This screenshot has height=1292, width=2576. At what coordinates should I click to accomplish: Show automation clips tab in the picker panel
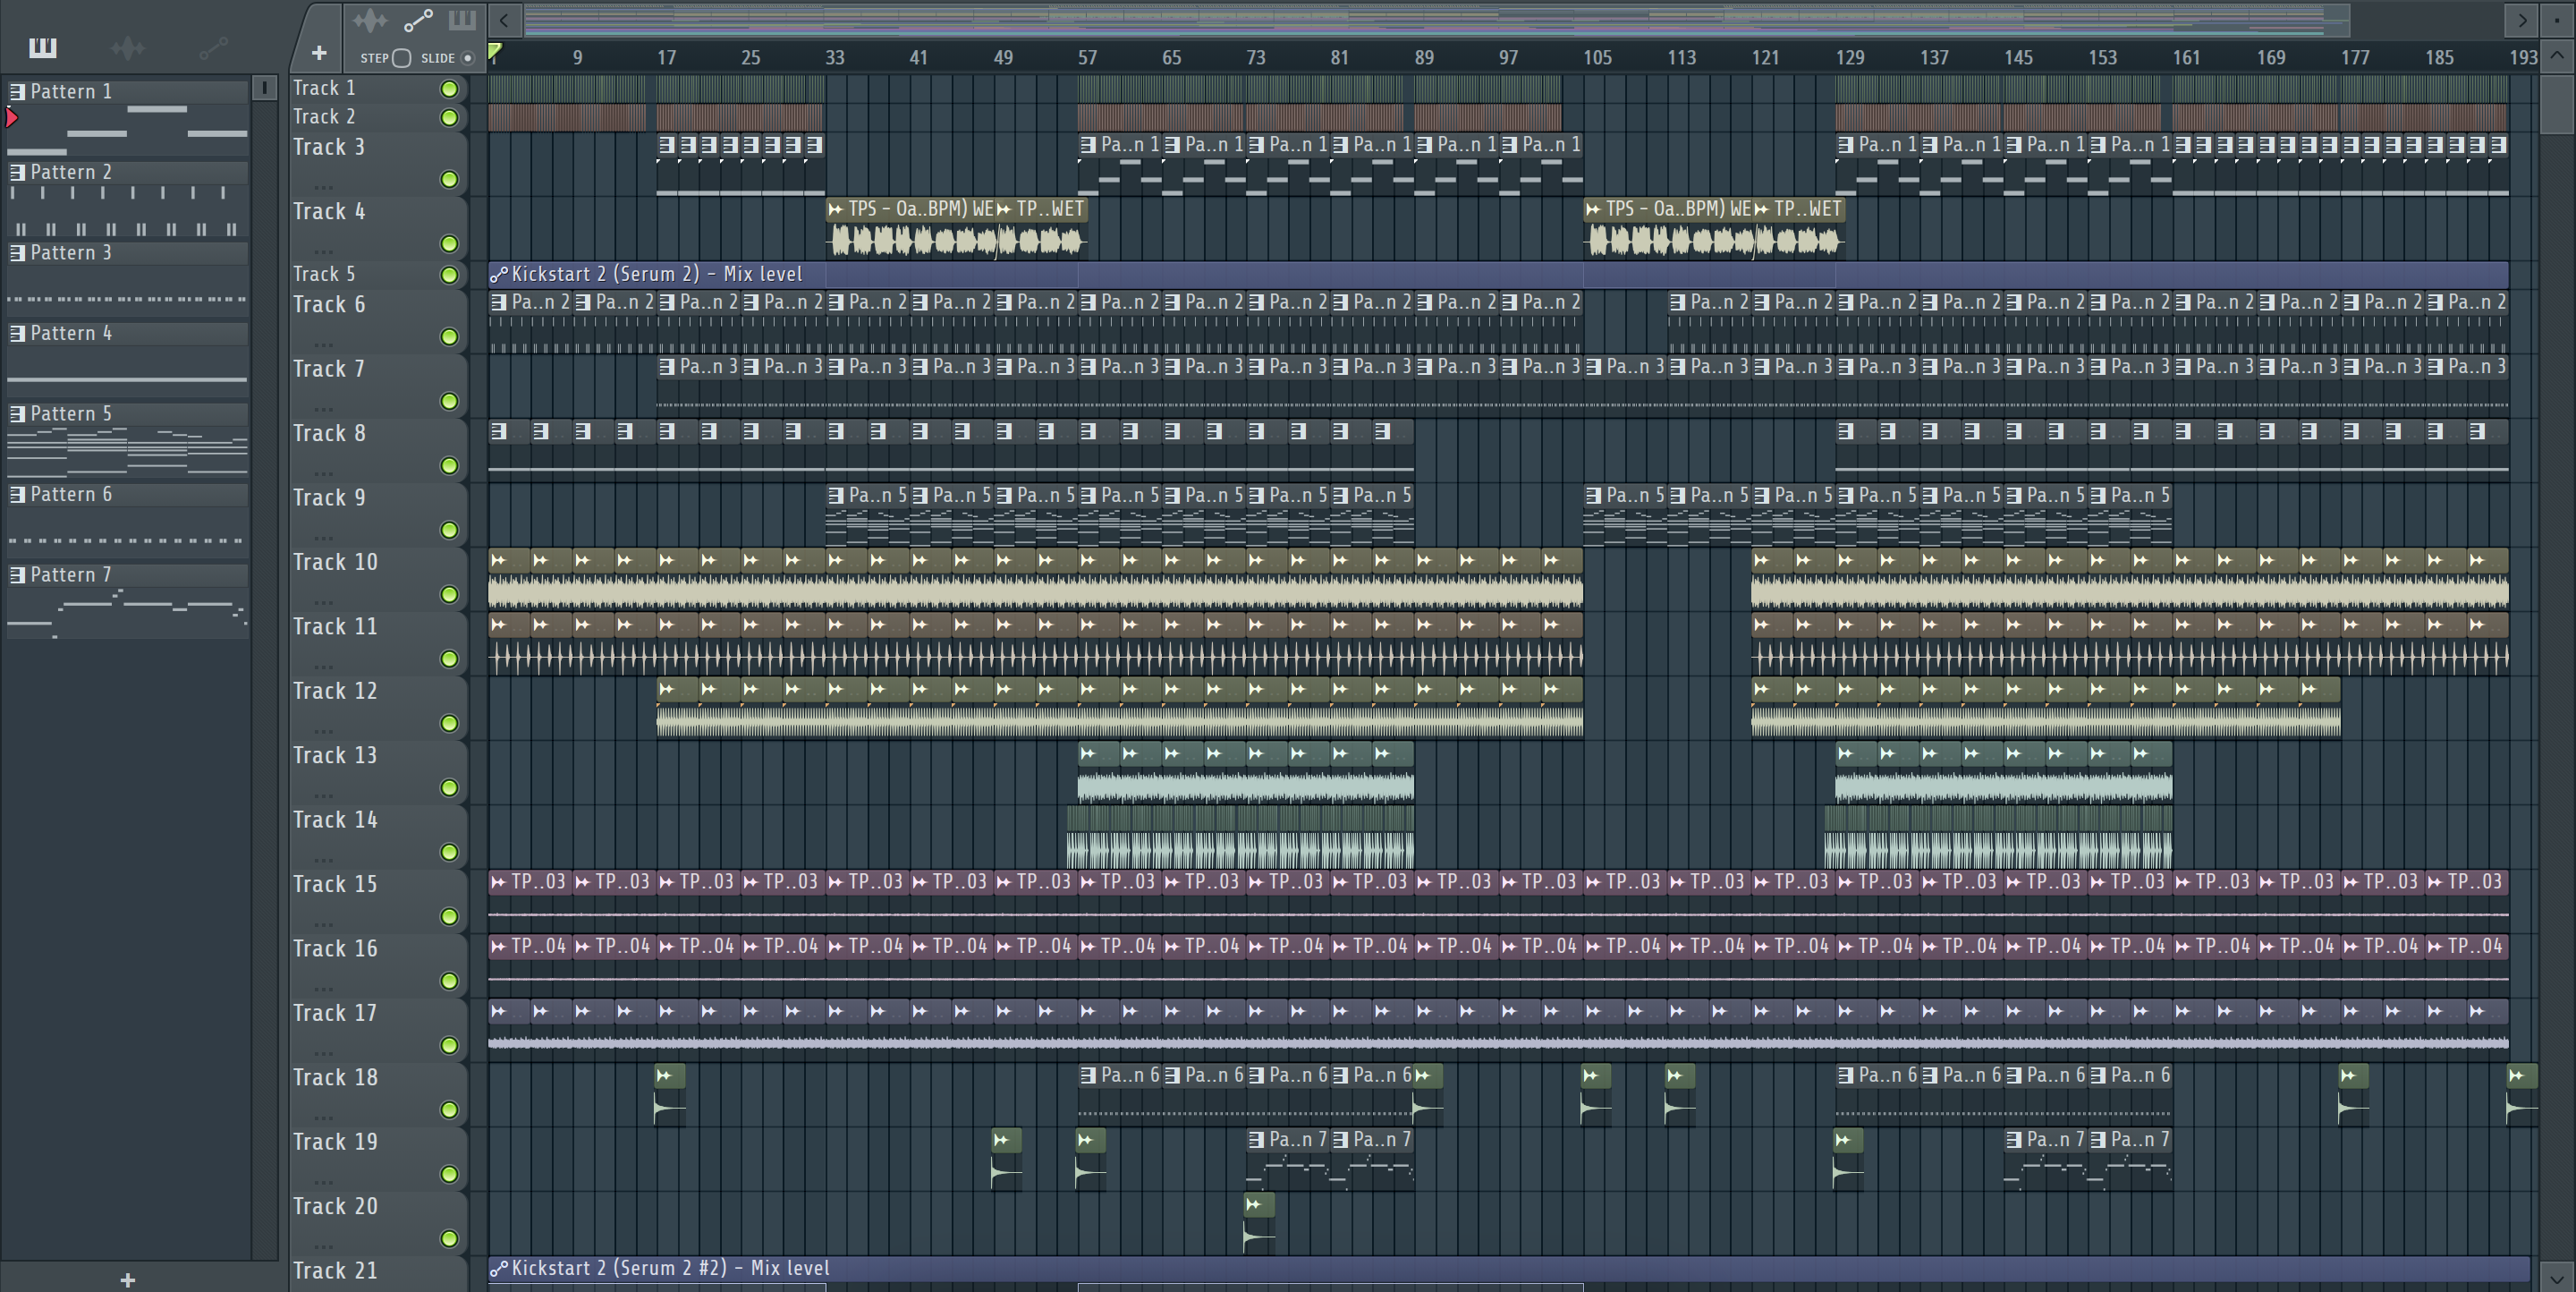(x=213, y=47)
